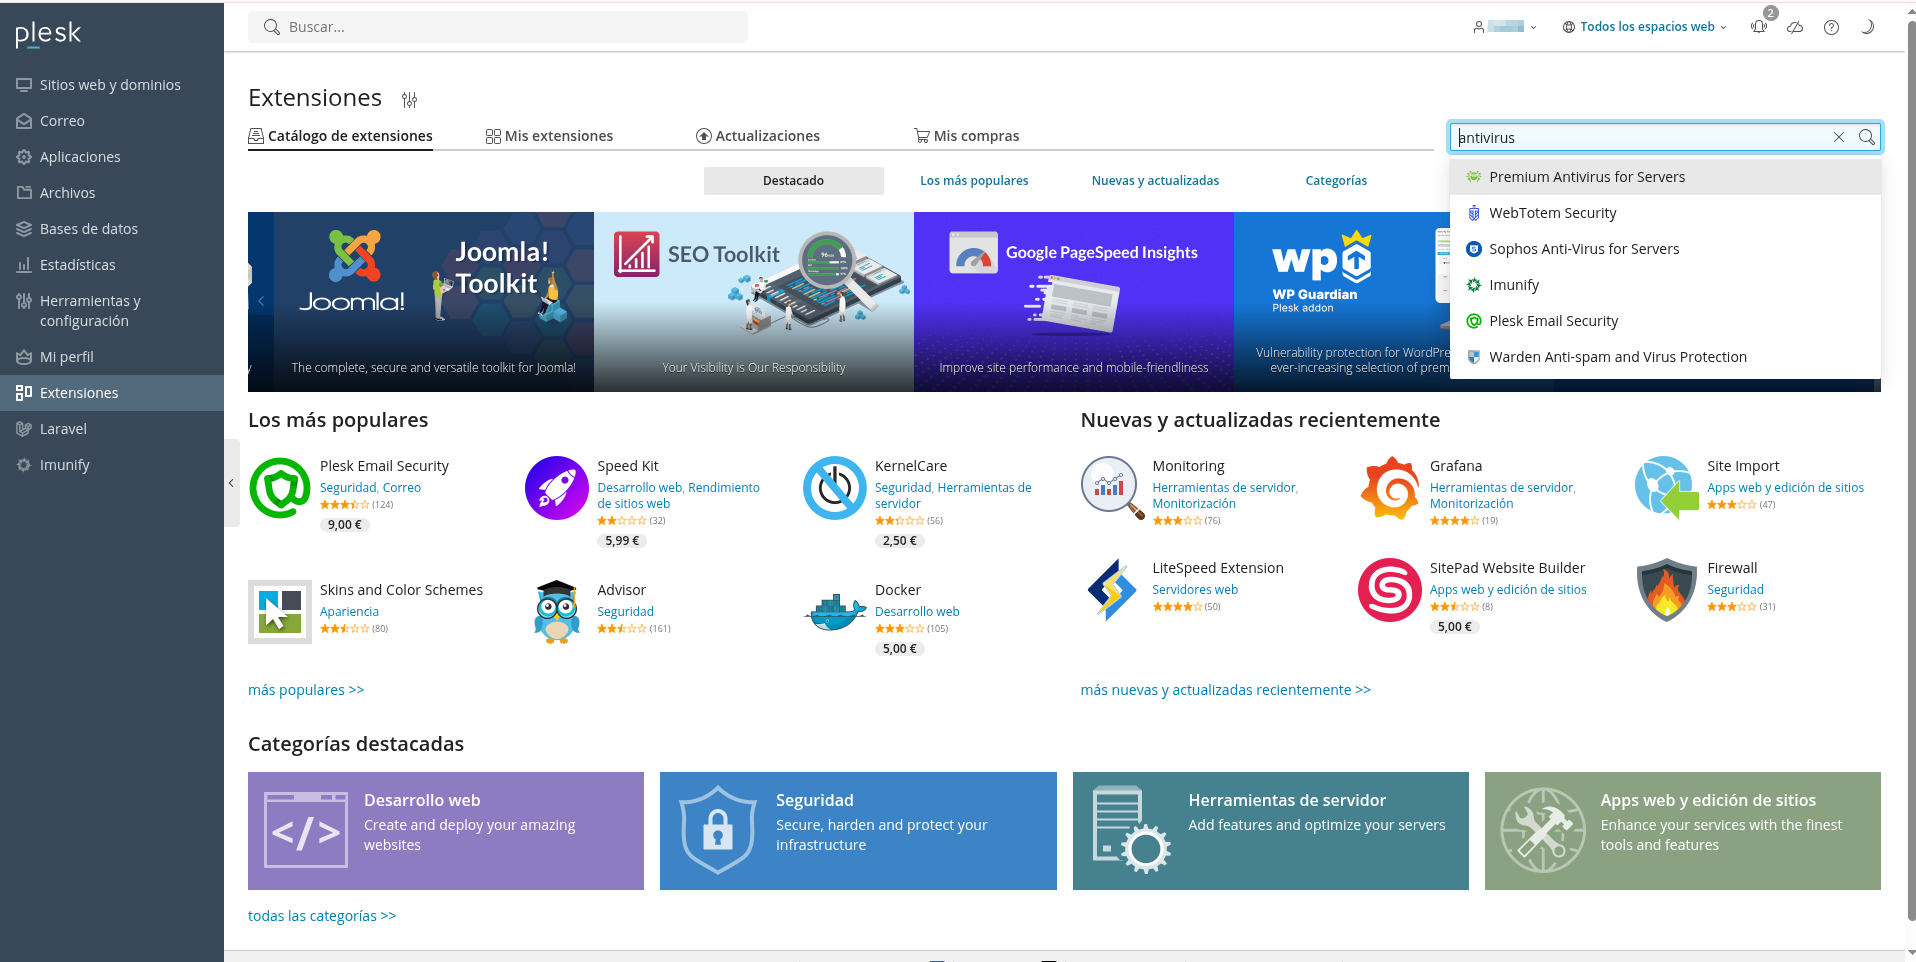
Task: Collapse the left sidebar arrow
Action: [231, 483]
